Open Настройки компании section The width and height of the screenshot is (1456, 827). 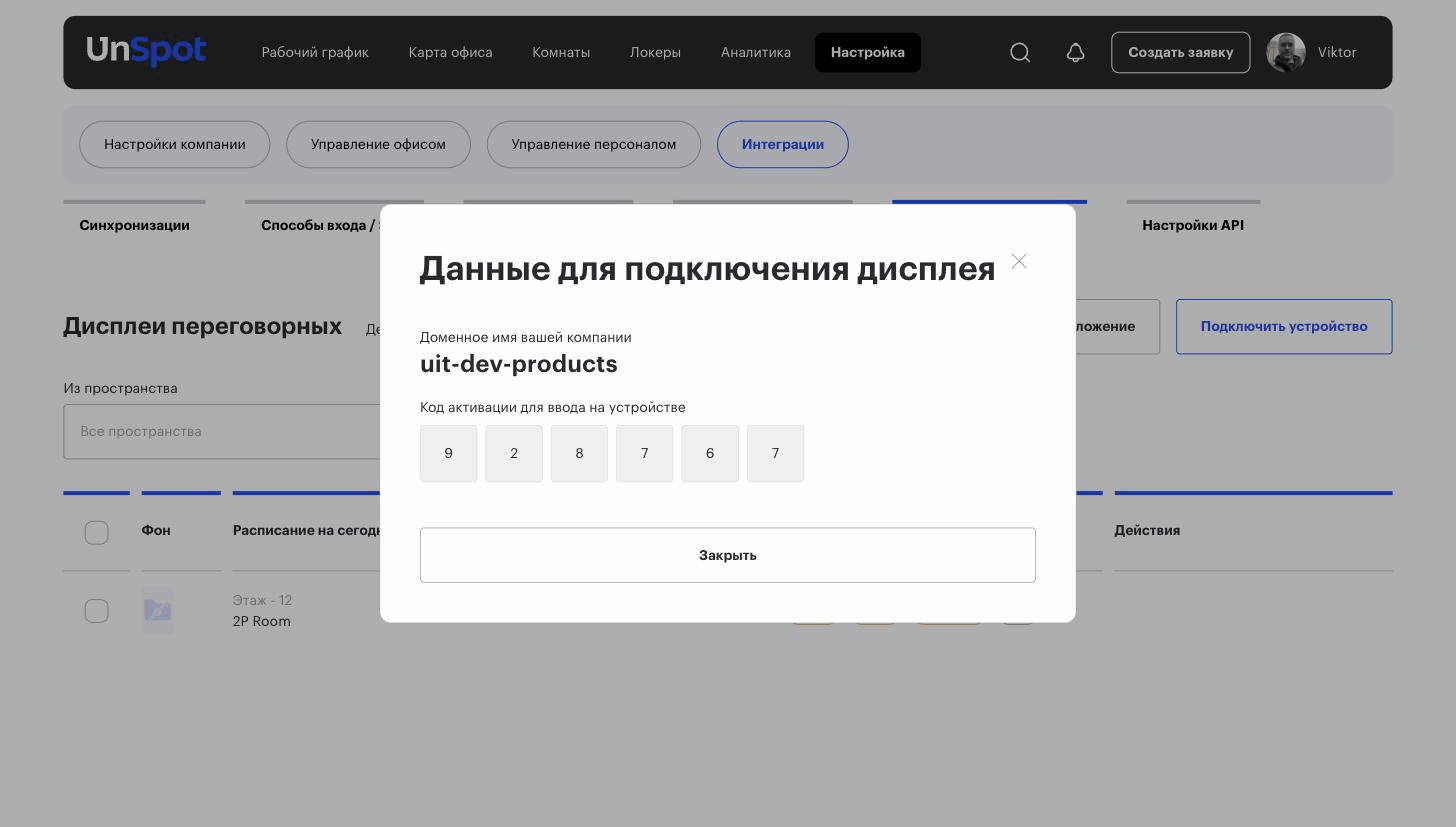(175, 144)
